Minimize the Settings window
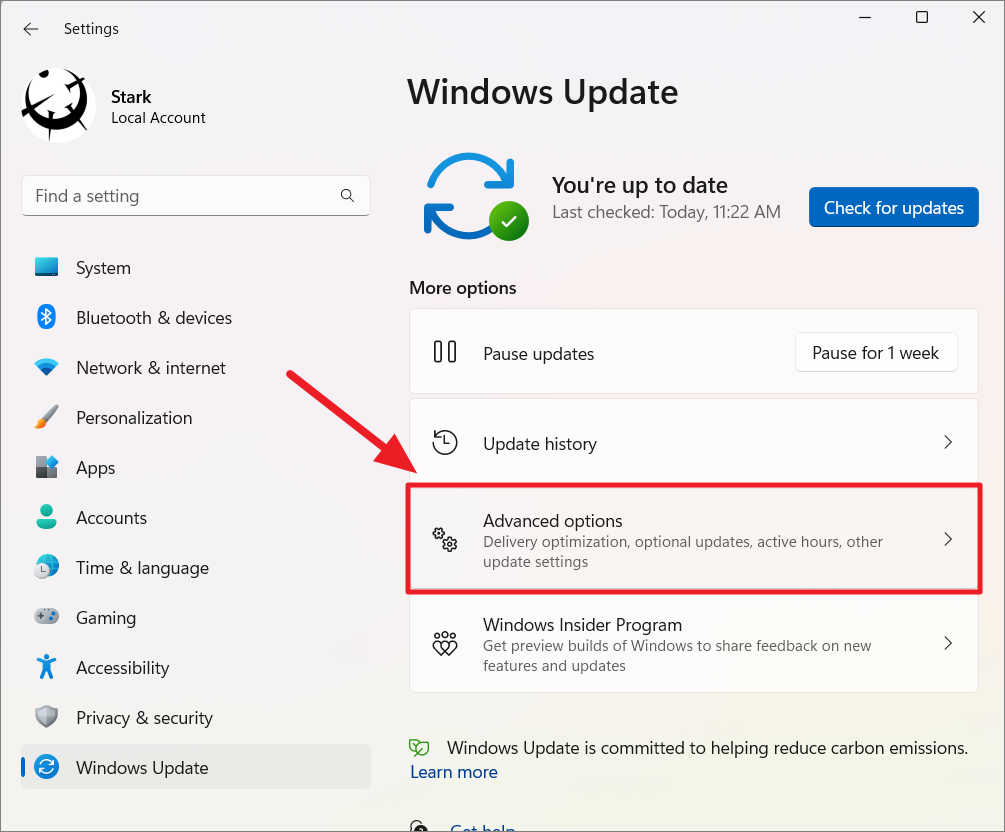 pyautogui.click(x=865, y=17)
